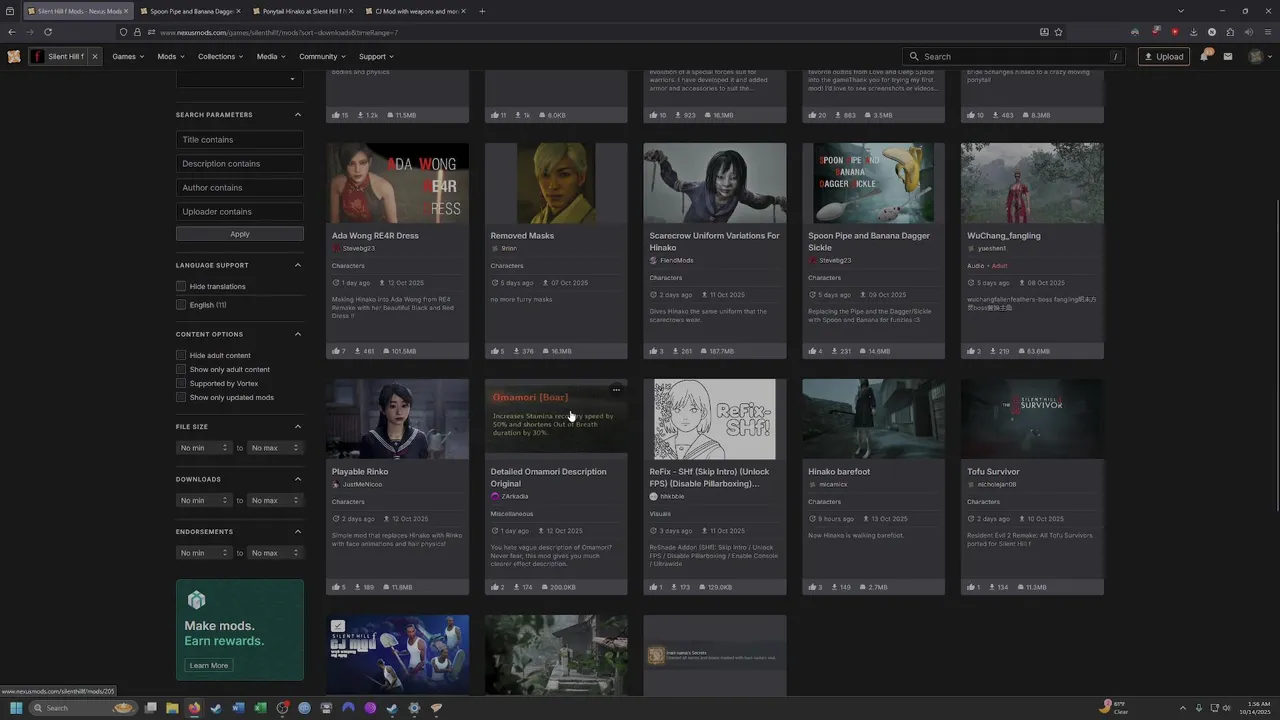Image resolution: width=1280 pixels, height=720 pixels.
Task: Open the Downloads No max stepper
Action: tap(275, 500)
